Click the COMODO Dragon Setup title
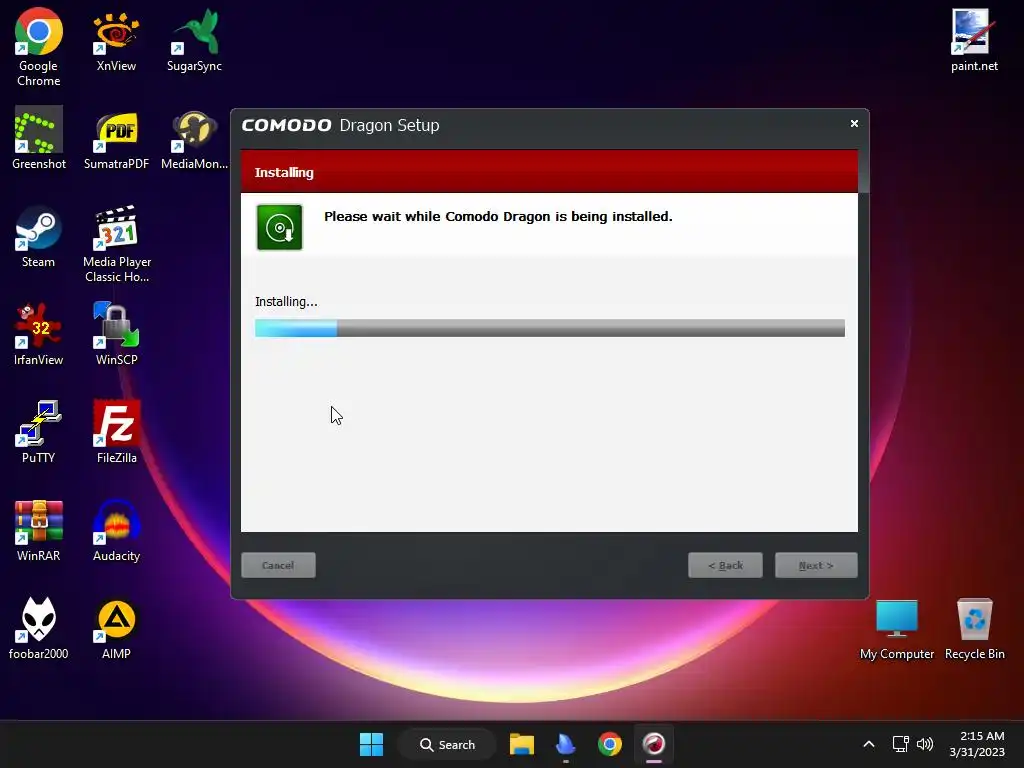This screenshot has height=768, width=1024. (340, 125)
